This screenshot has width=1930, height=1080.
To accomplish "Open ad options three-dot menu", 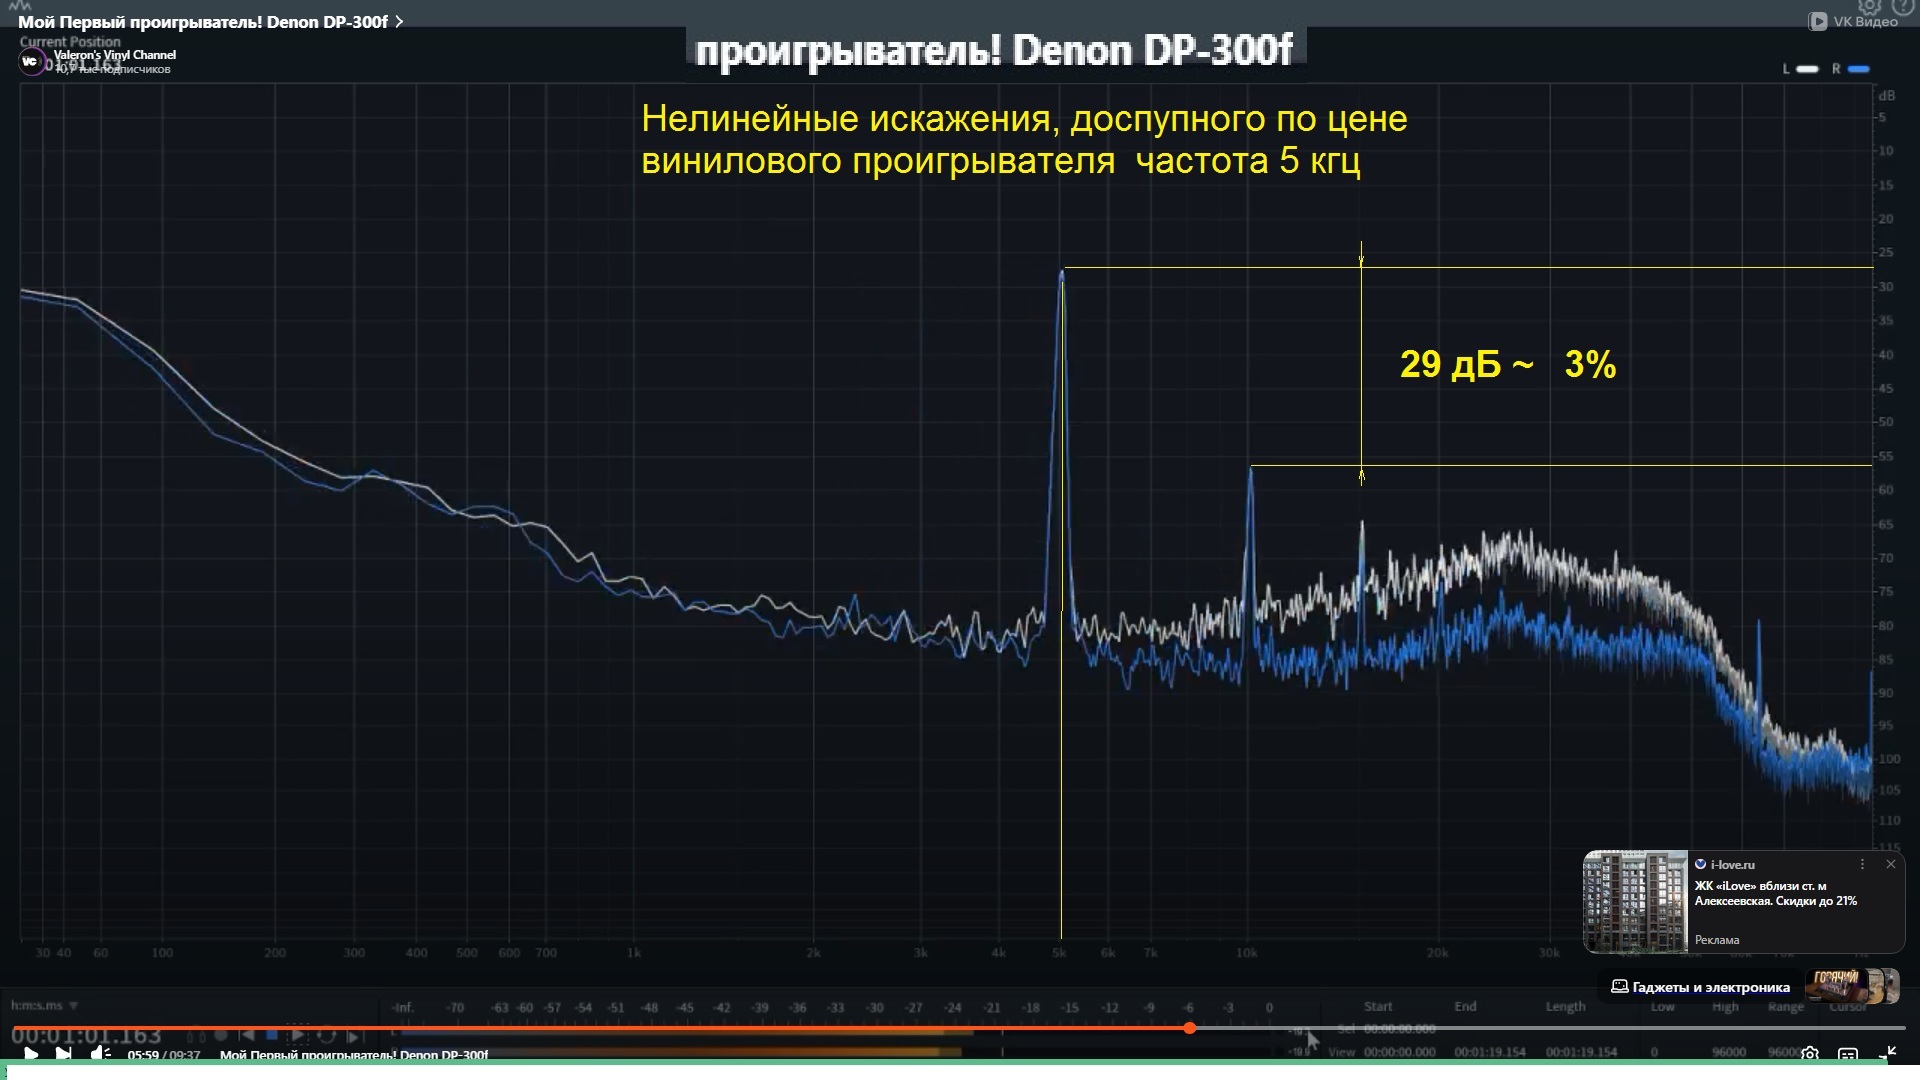I will (x=1862, y=864).
